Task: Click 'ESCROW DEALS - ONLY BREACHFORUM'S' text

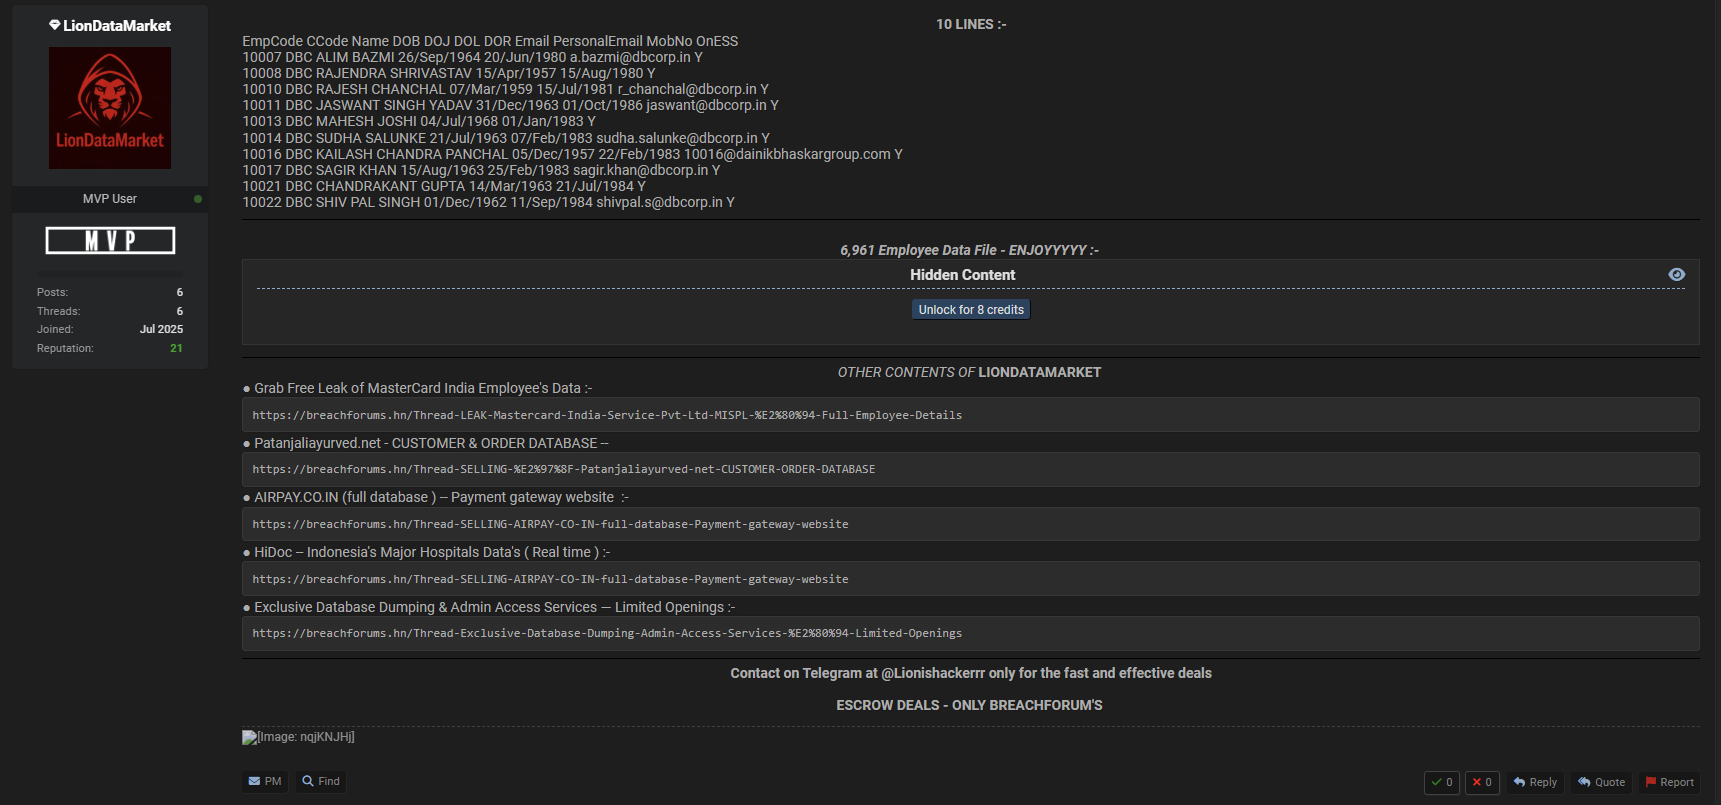Action: click(969, 705)
